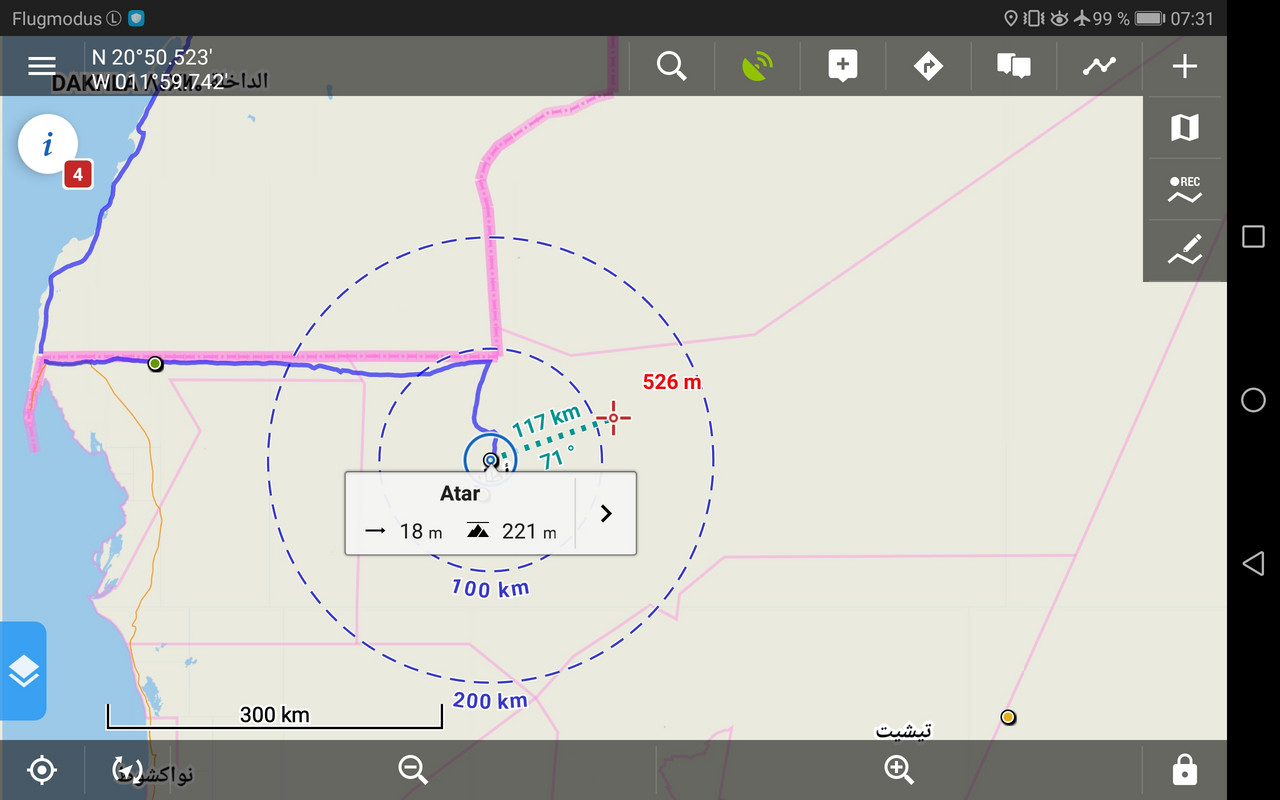Tap the Atar location marker on map
The width and height of the screenshot is (1280, 800).
tap(490, 460)
